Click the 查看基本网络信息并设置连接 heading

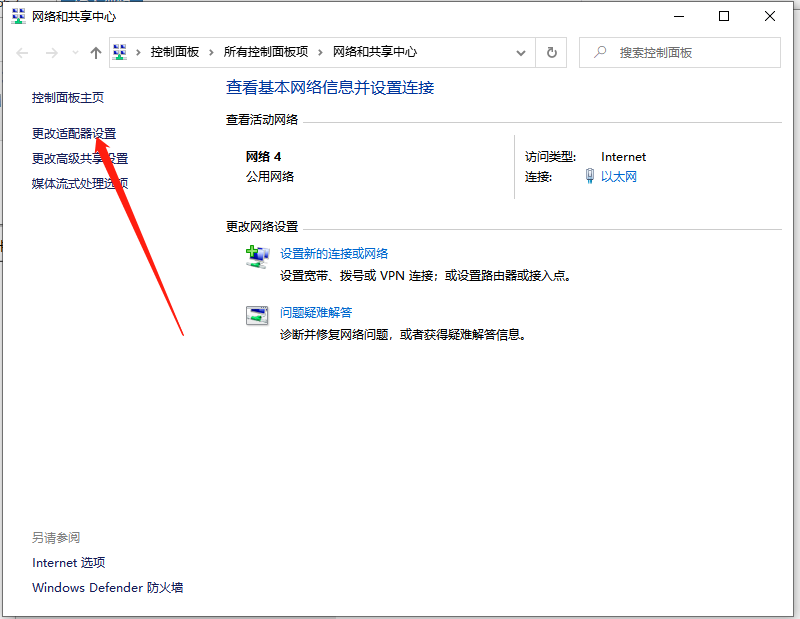coord(330,88)
